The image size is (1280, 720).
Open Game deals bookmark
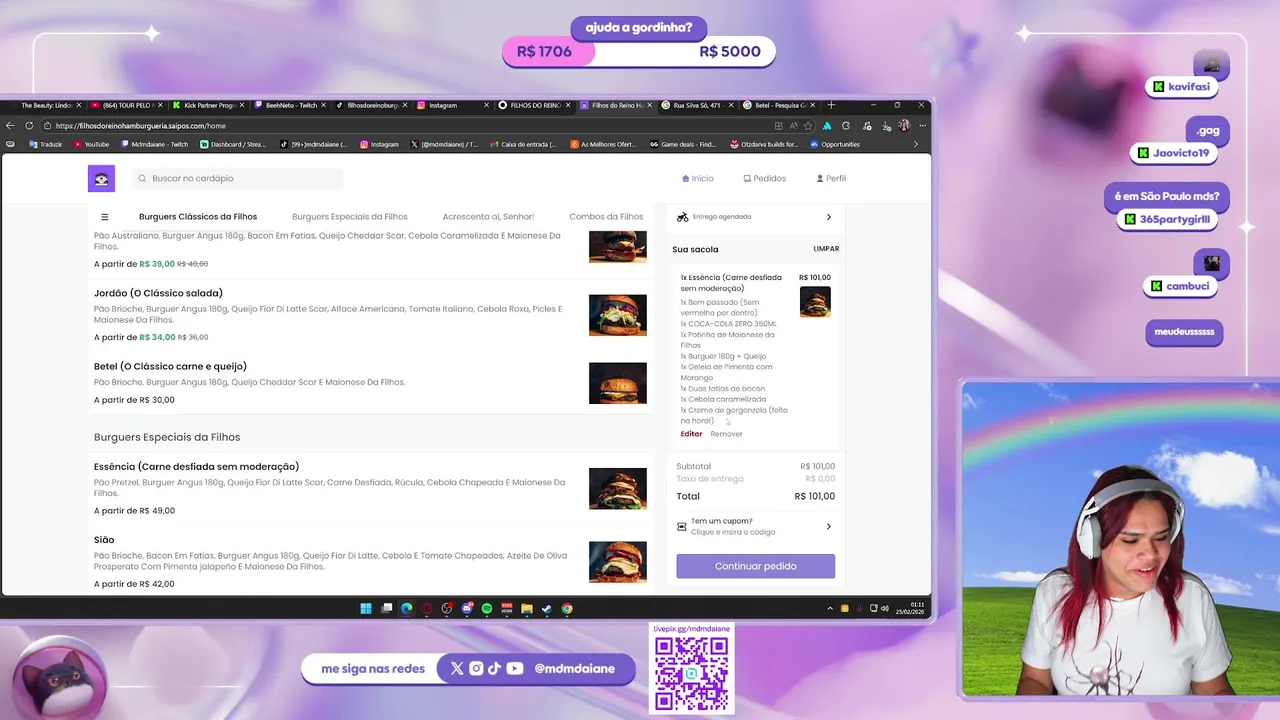point(683,144)
